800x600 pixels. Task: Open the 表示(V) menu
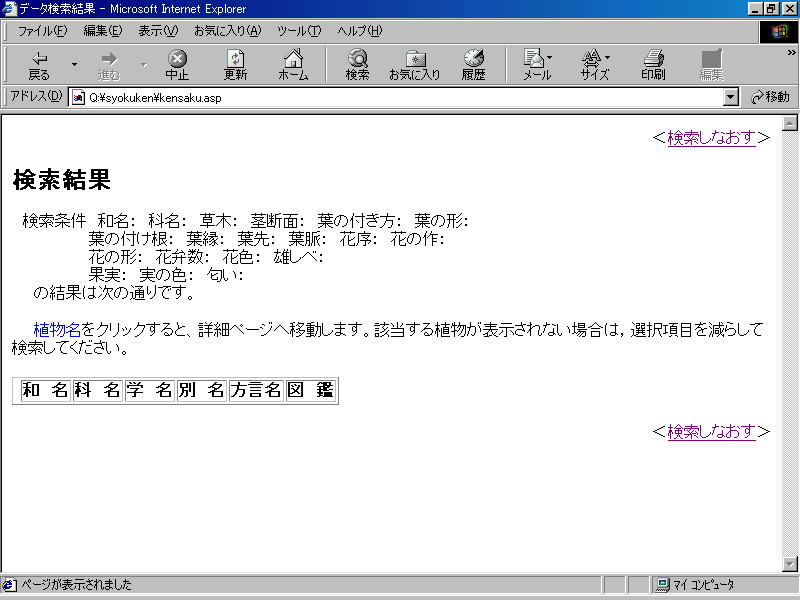[x=158, y=31]
